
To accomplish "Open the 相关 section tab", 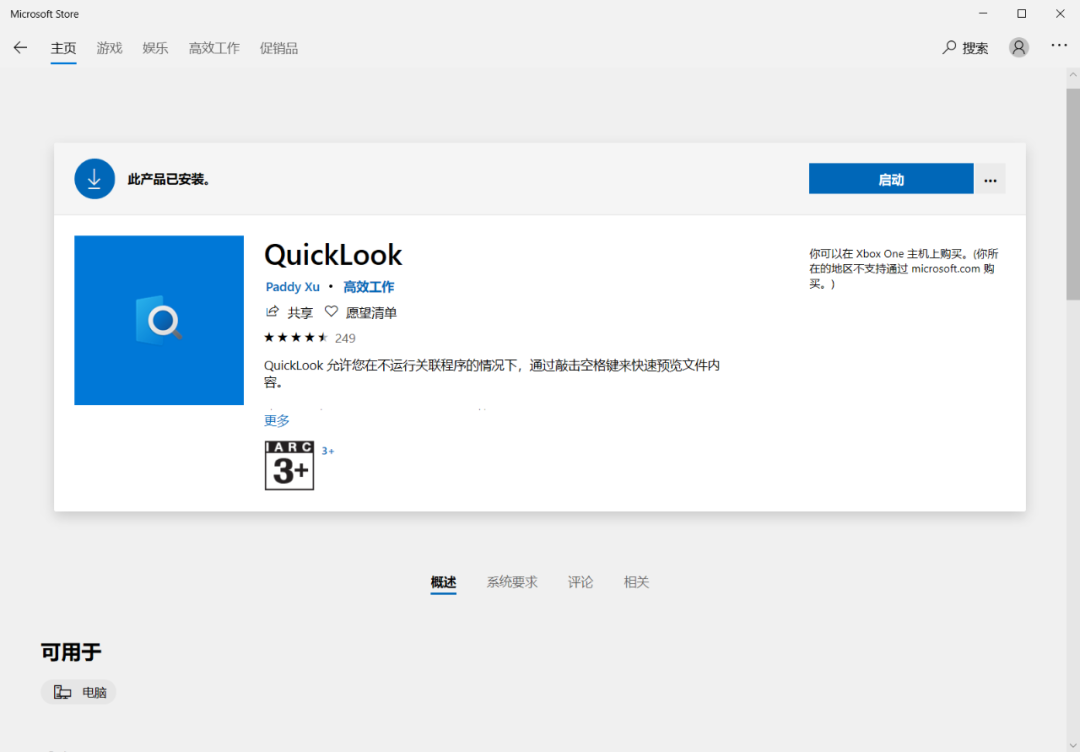I will 636,583.
